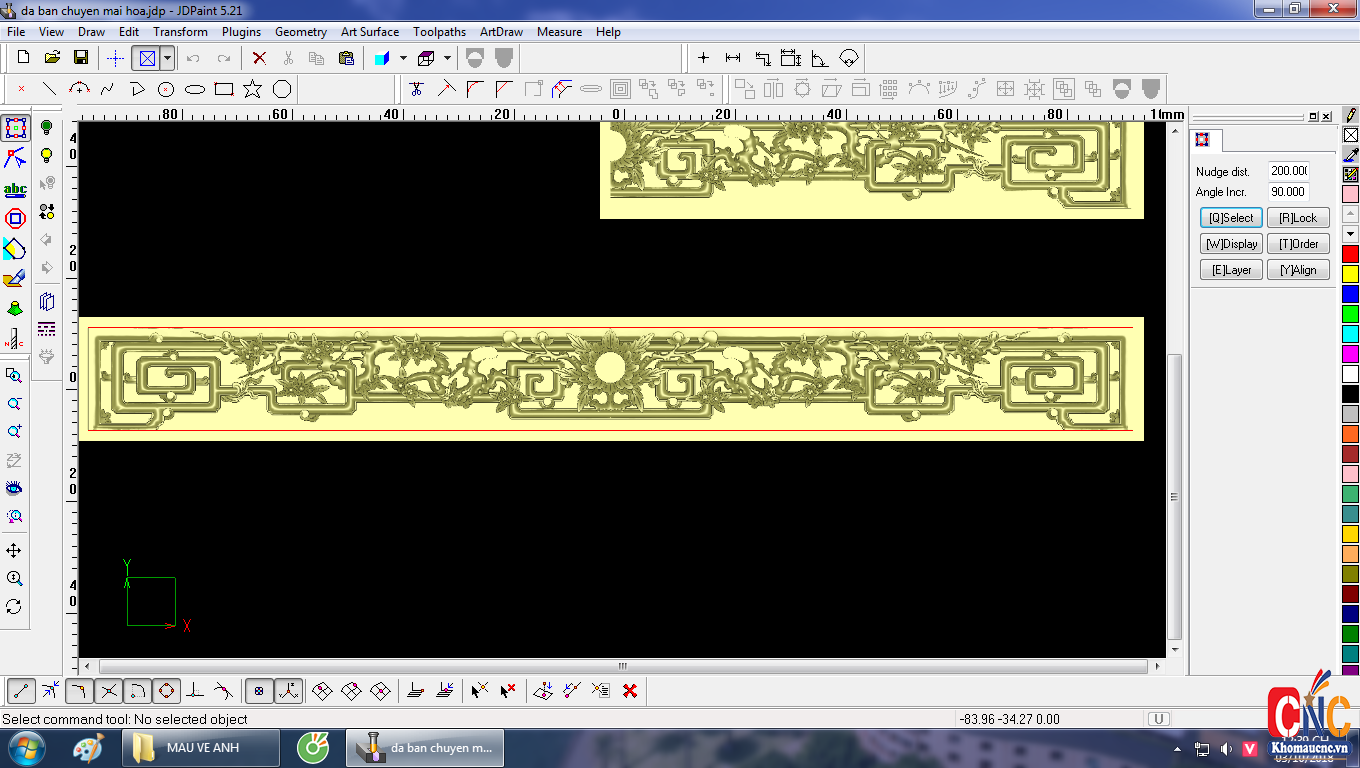The width and height of the screenshot is (1360, 768).
Task: Click the Open folder icon
Action: (52, 58)
